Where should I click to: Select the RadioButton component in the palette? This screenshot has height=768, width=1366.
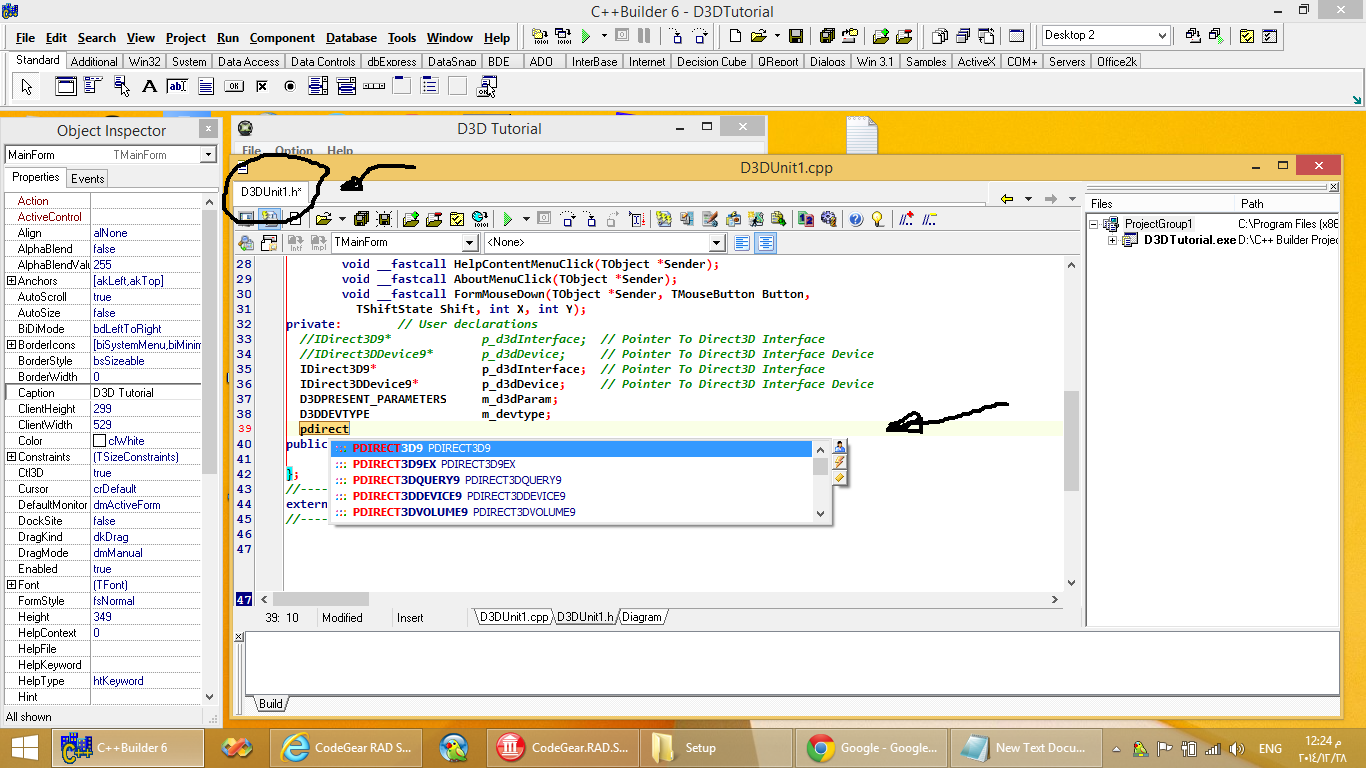(290, 86)
